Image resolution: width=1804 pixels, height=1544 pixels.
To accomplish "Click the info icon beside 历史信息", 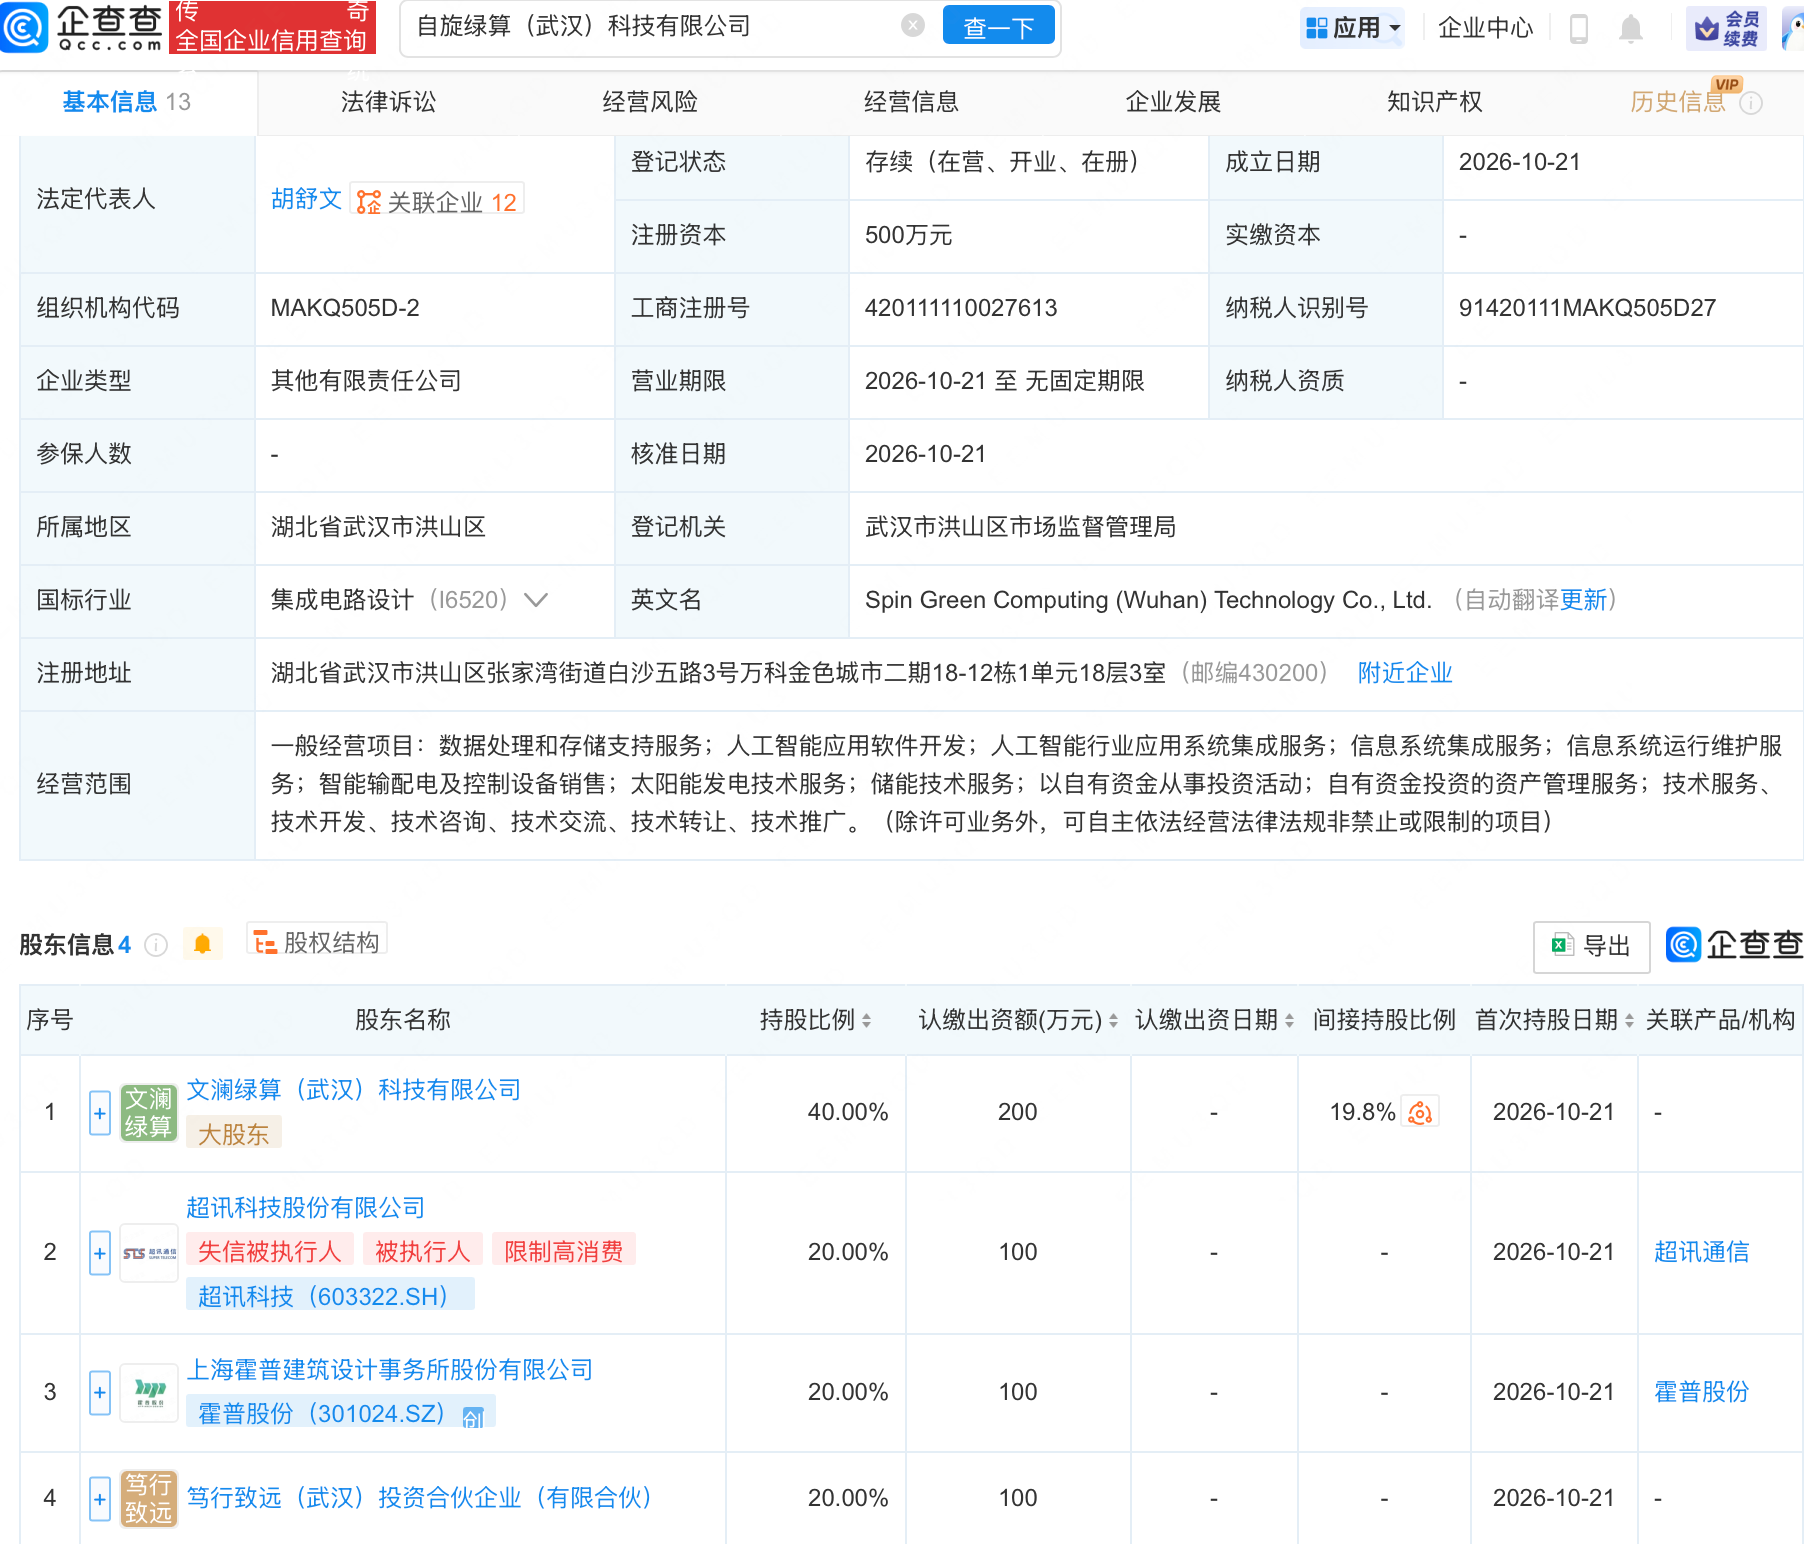I will point(1751,103).
